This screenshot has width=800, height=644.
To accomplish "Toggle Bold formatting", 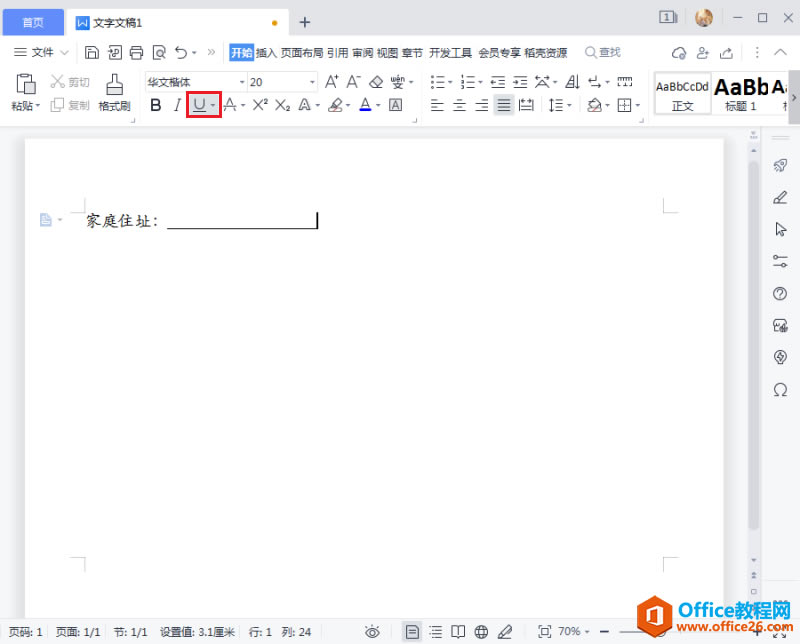I will (x=156, y=105).
